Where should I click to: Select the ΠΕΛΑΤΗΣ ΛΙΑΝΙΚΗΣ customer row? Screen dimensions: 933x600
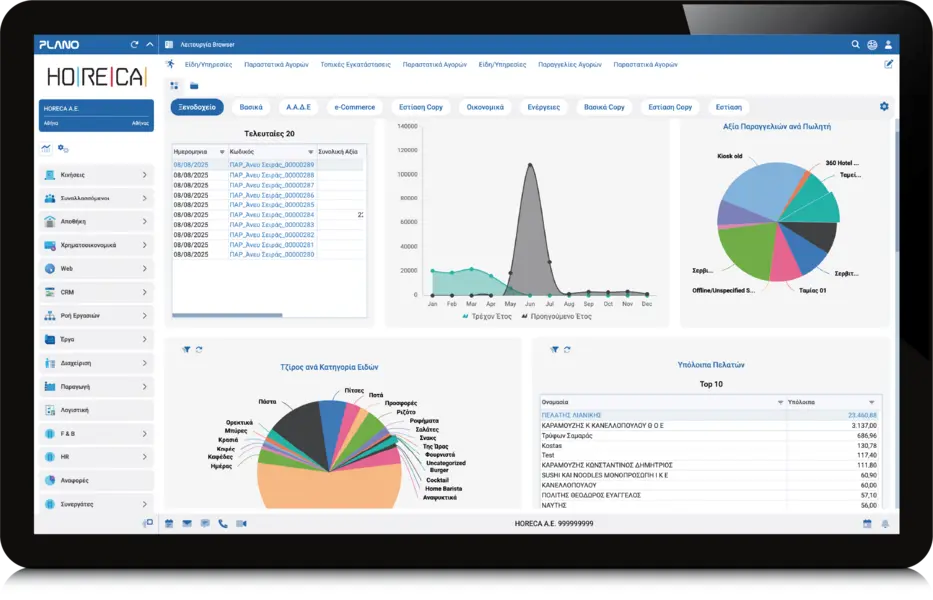pos(709,415)
